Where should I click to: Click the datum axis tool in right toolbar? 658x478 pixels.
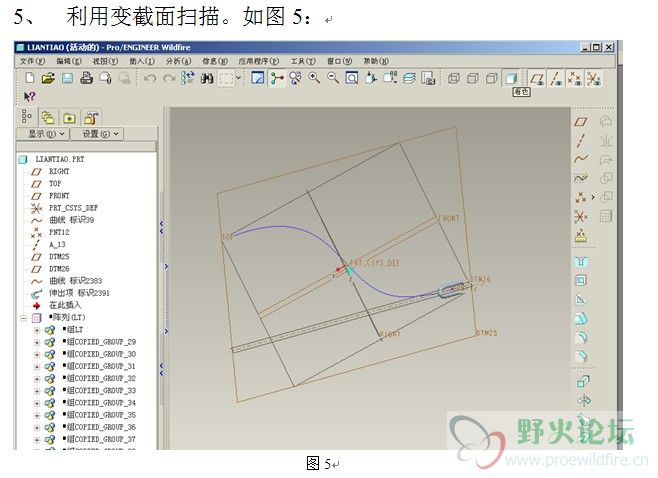(x=581, y=141)
